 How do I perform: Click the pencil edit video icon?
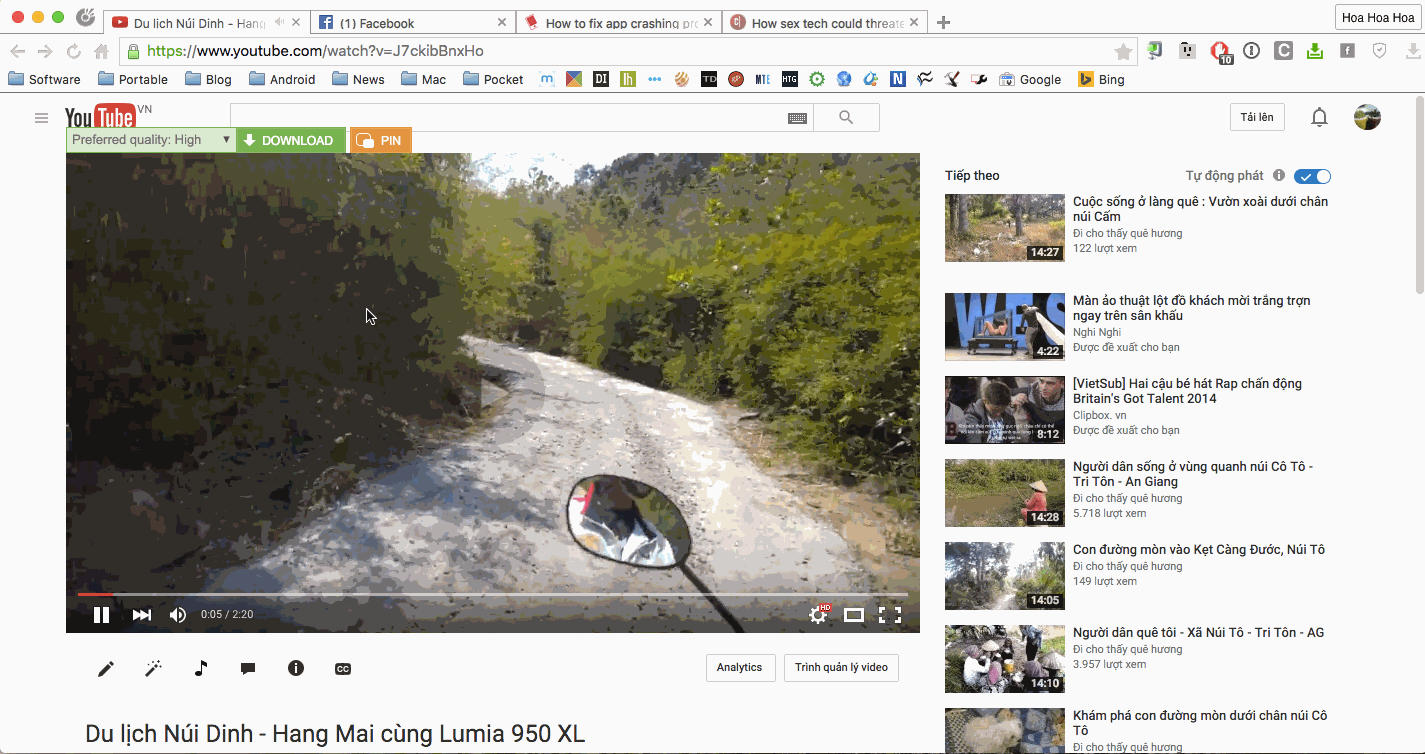click(106, 668)
